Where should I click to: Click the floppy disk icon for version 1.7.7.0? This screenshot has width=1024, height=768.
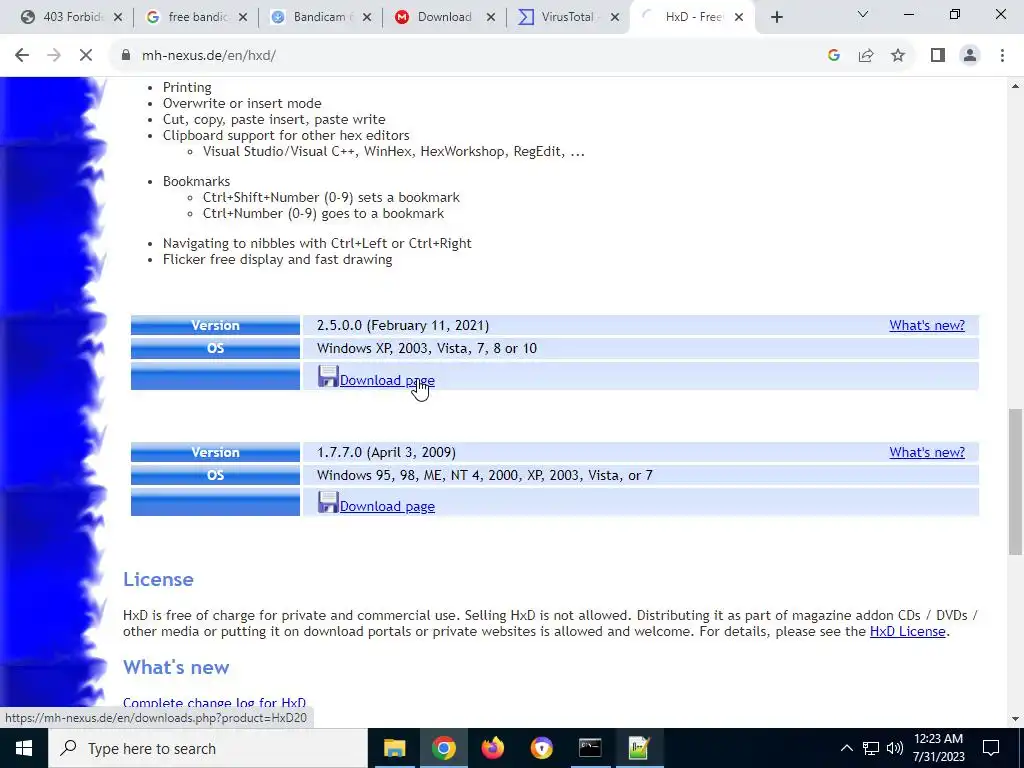(328, 502)
